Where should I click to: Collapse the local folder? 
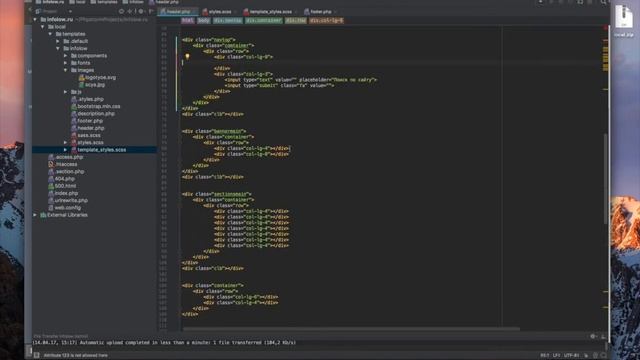[43, 27]
